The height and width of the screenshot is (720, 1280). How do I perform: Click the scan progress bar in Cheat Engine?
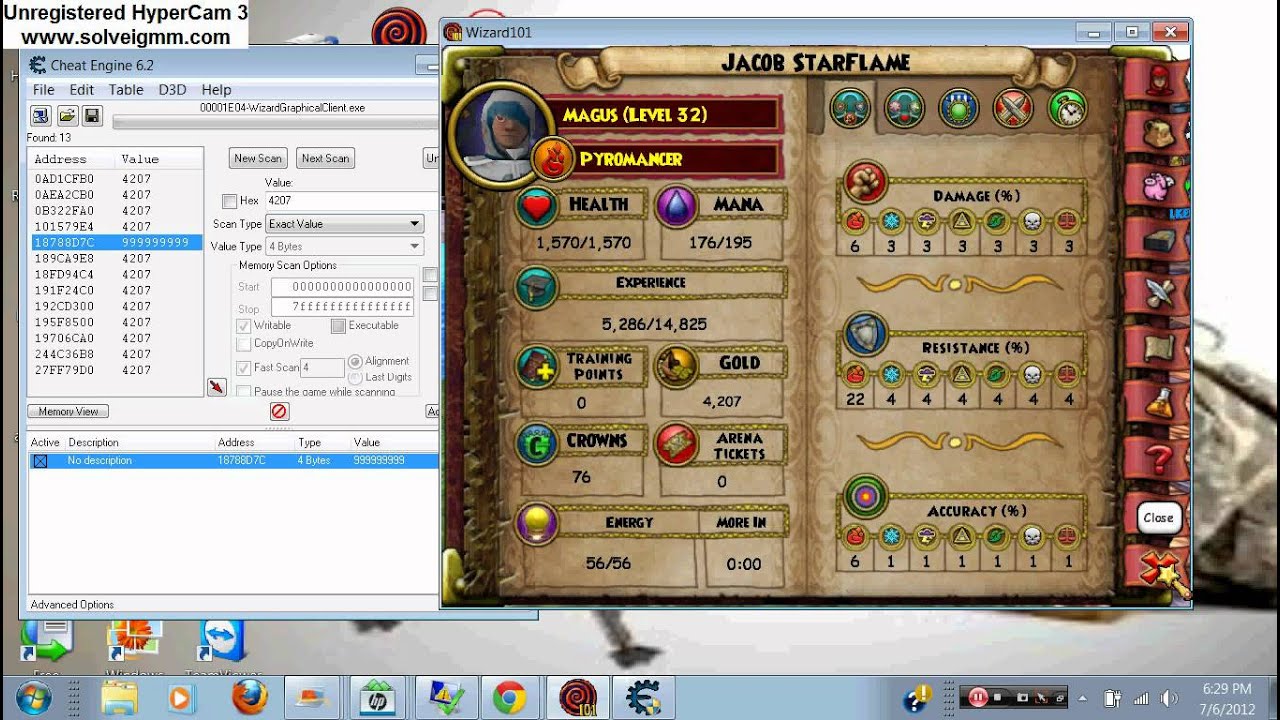click(x=275, y=122)
